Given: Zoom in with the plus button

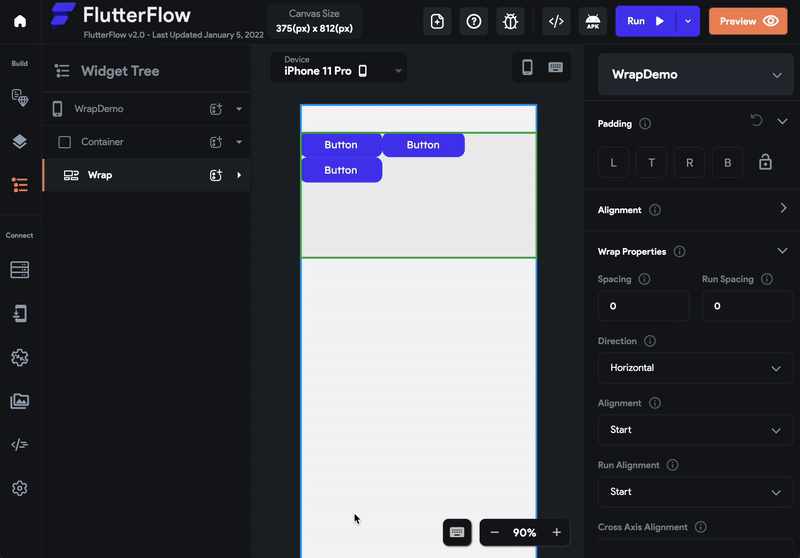Looking at the screenshot, I should pyautogui.click(x=557, y=532).
